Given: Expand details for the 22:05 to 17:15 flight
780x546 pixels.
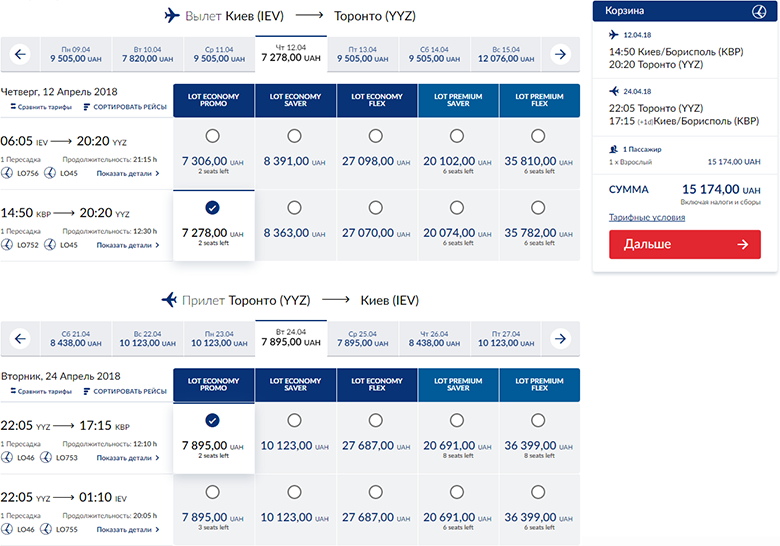Looking at the screenshot, I should point(128,458).
